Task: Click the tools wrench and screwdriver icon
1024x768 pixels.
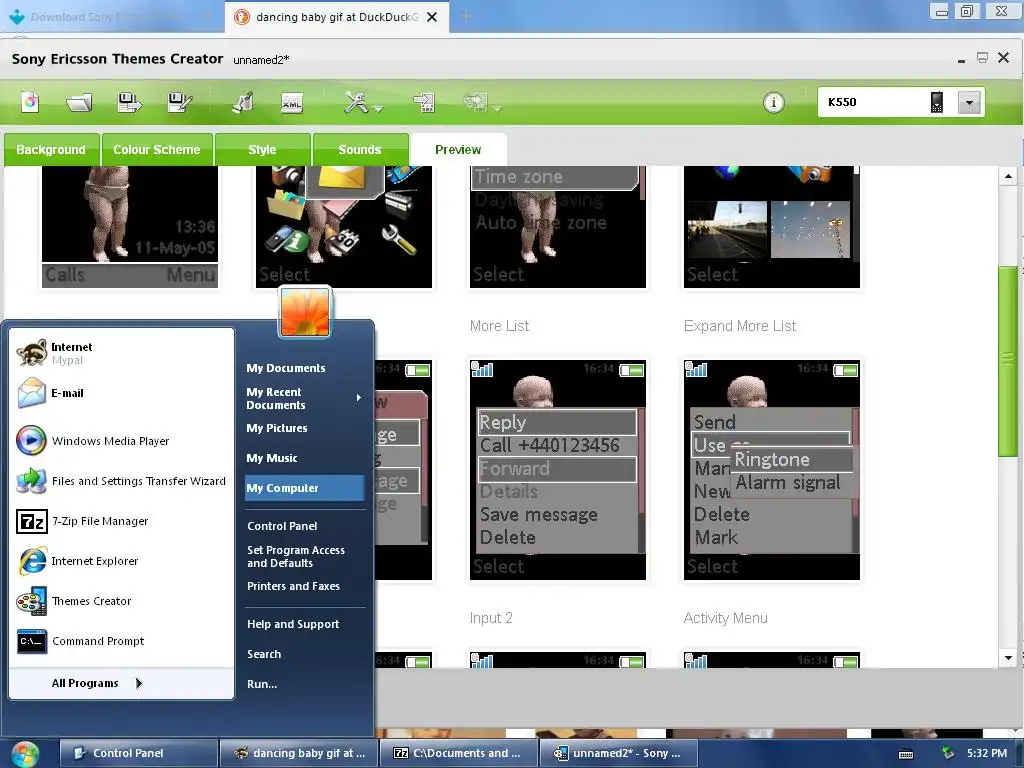Action: 357,103
